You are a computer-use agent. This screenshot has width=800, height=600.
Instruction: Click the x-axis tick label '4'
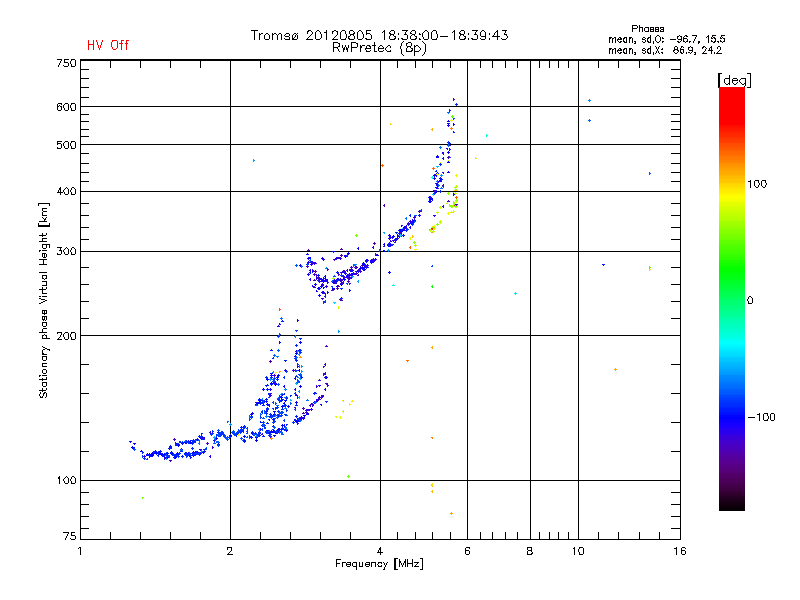pos(380,551)
